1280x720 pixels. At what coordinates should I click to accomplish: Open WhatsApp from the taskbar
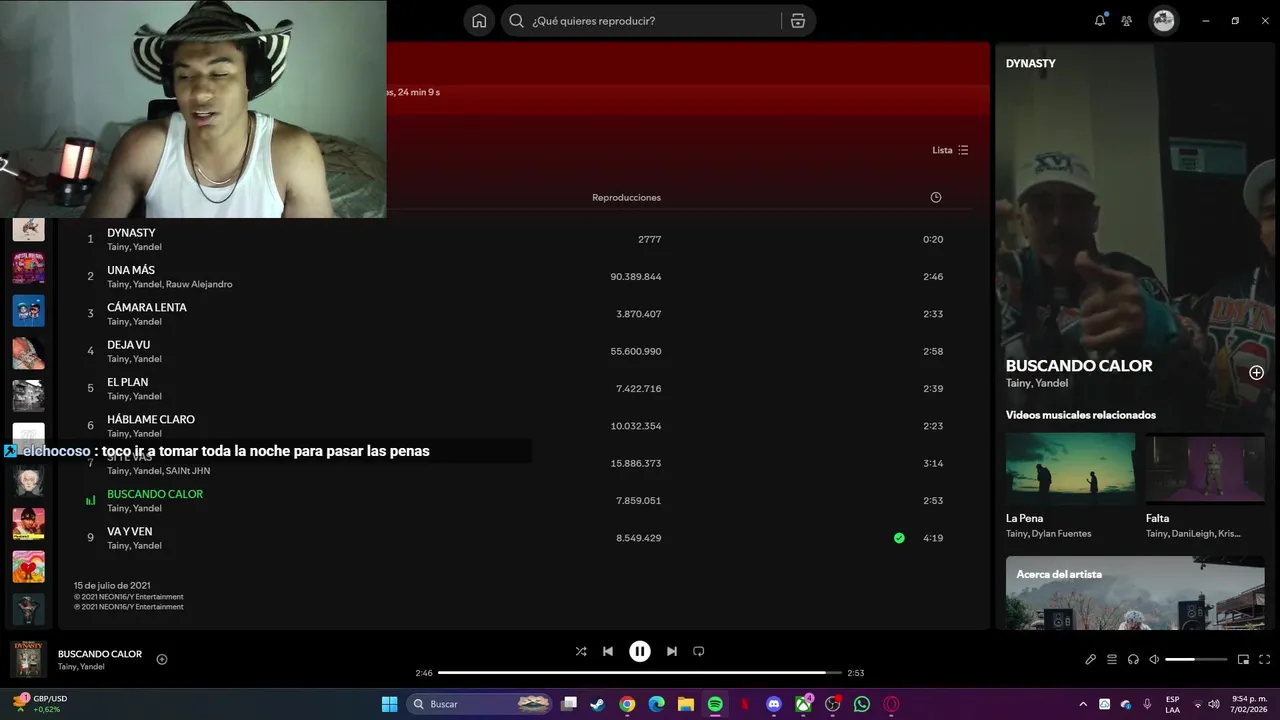coord(862,704)
